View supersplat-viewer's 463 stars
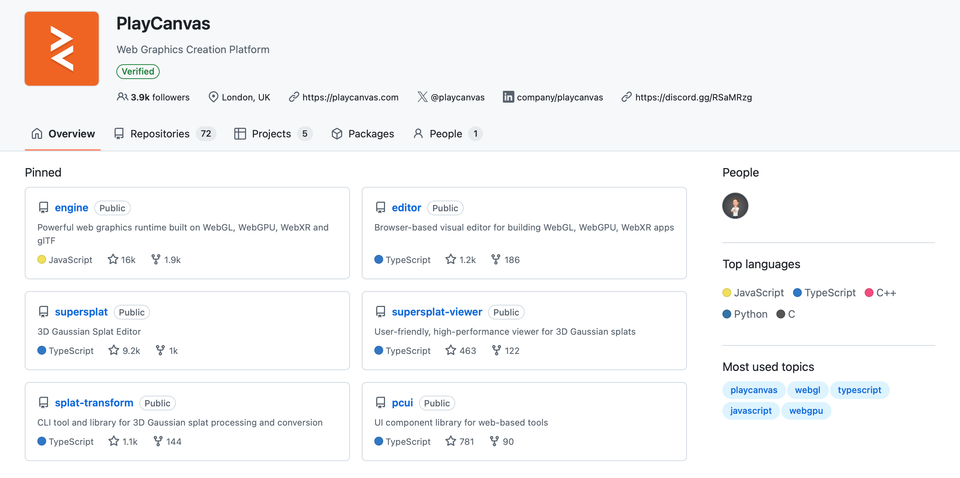960x478 pixels. [460, 351]
